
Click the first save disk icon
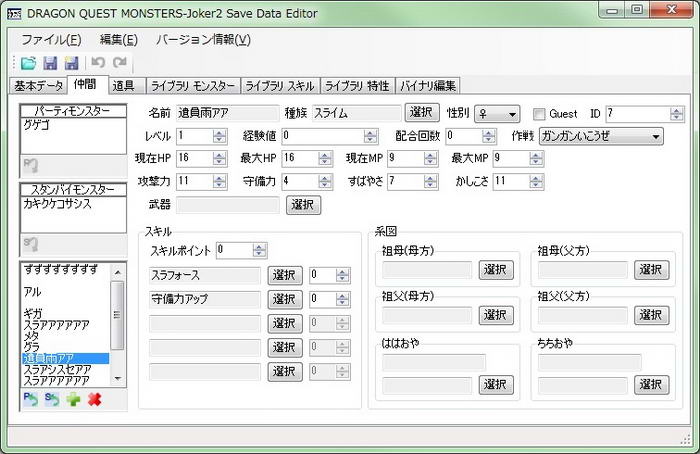(x=49, y=63)
